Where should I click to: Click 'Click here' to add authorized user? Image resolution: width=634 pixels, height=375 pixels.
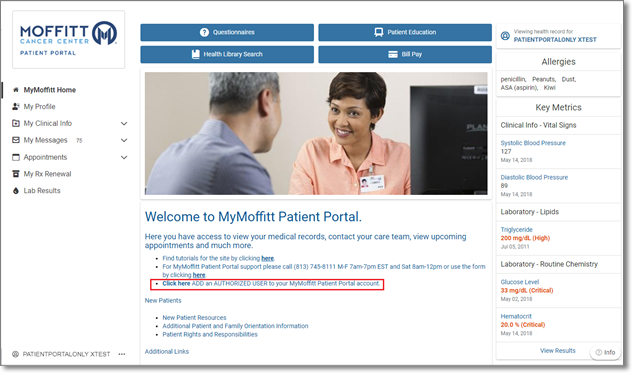coord(176,284)
